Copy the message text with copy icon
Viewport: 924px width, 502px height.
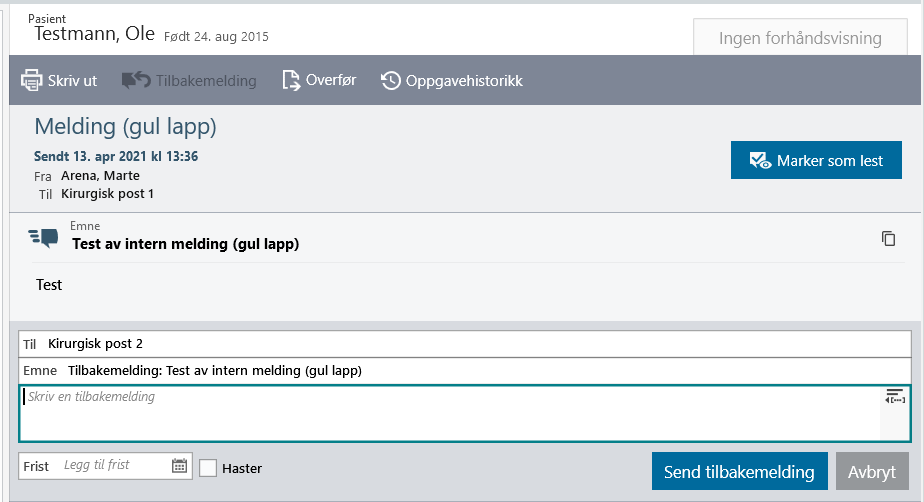(x=888, y=238)
